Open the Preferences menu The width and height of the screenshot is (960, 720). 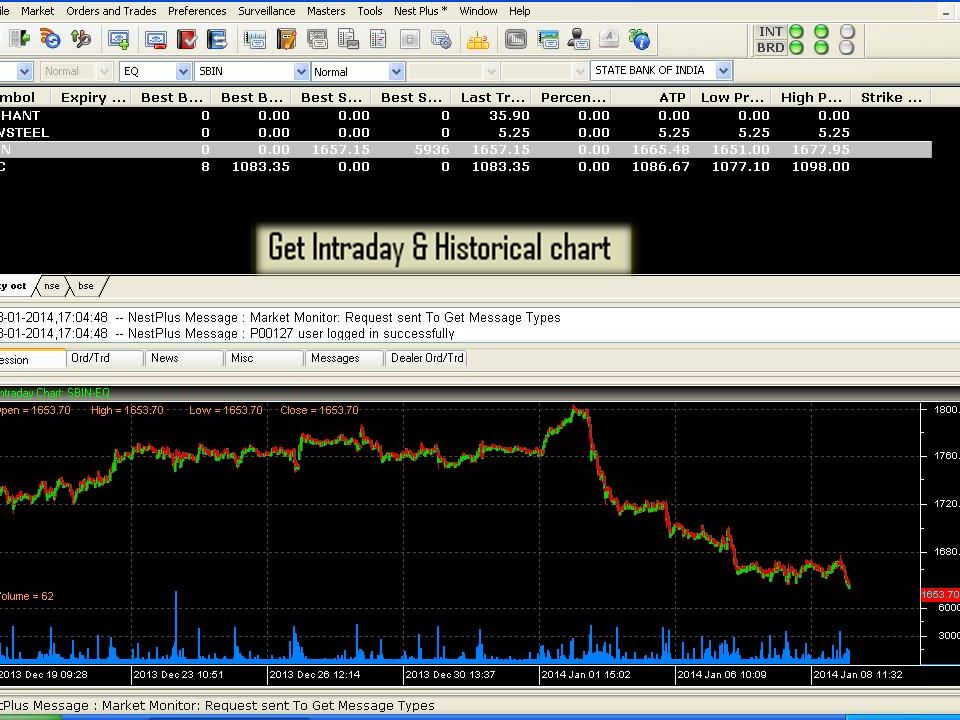197,11
